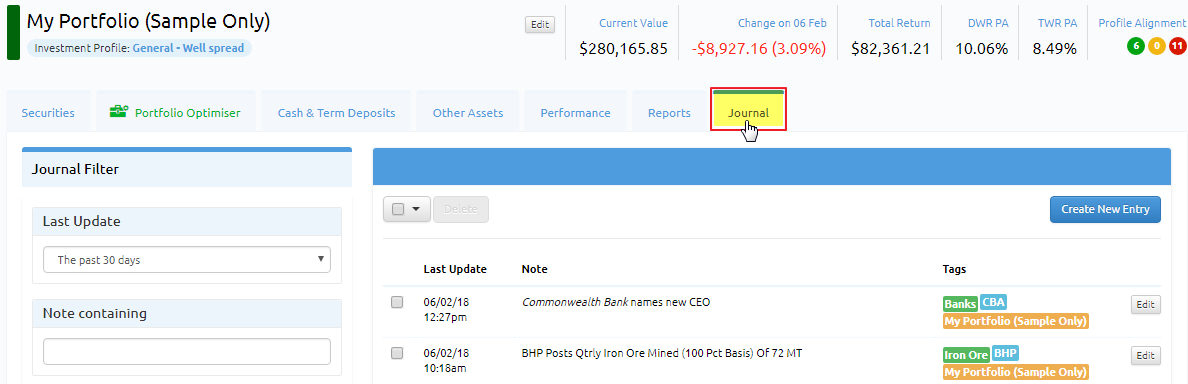This screenshot has height=384, width=1188.
Task: Open the Last Update period dropdown
Action: click(x=186, y=260)
